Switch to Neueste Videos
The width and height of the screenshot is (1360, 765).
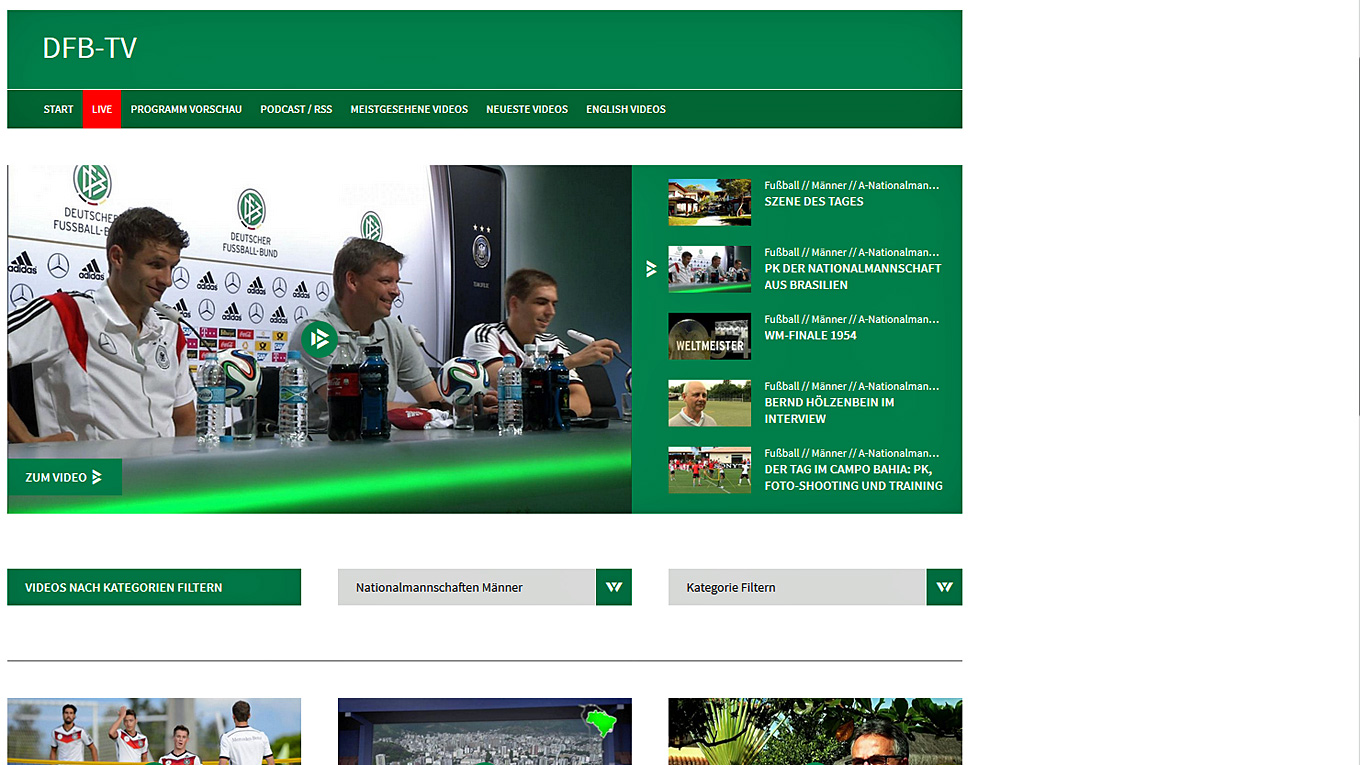[x=527, y=109]
